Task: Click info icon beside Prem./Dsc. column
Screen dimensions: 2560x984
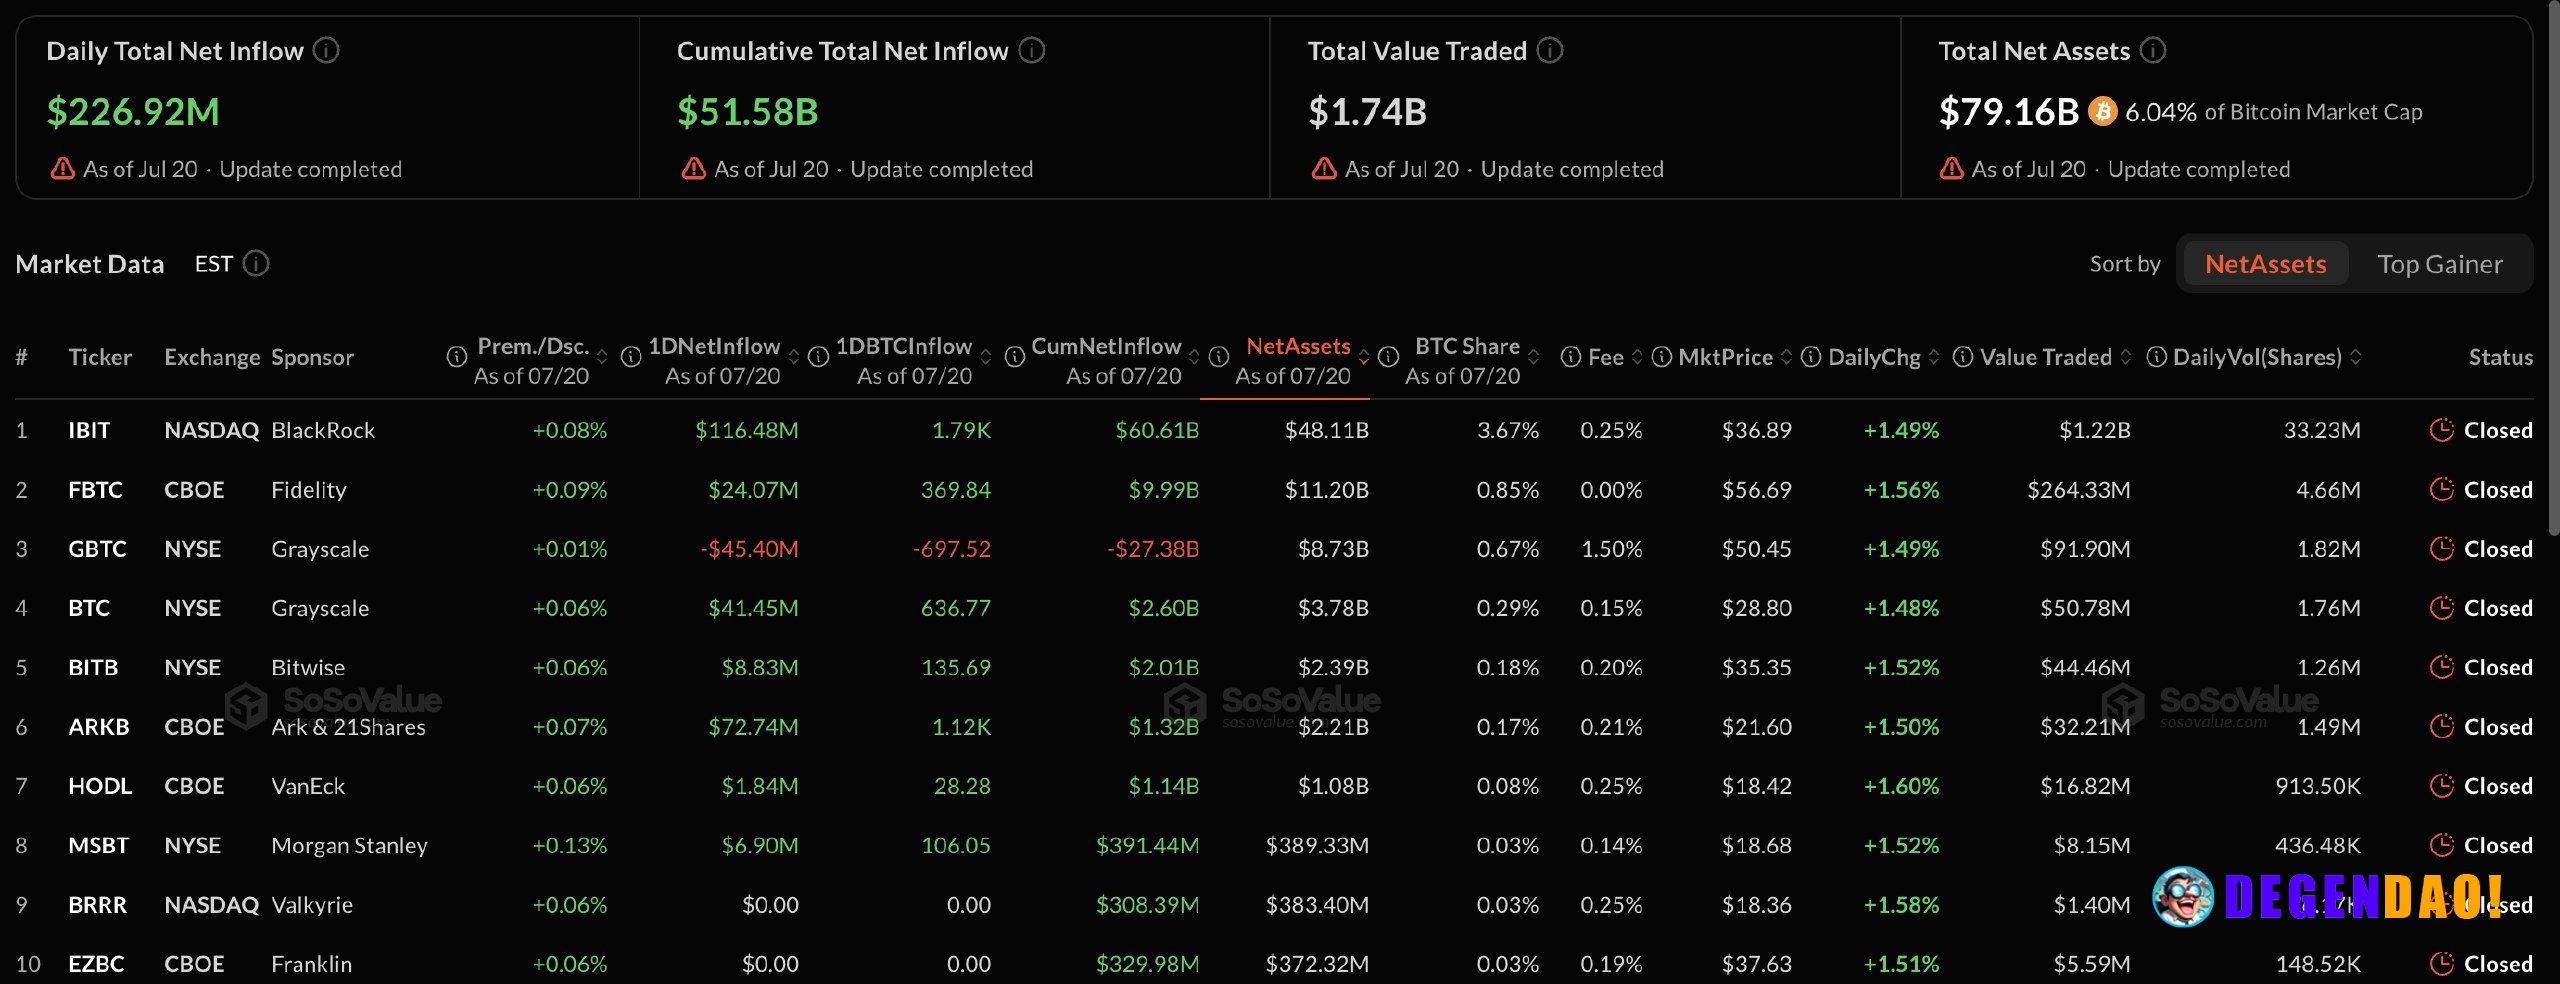Action: 457,357
